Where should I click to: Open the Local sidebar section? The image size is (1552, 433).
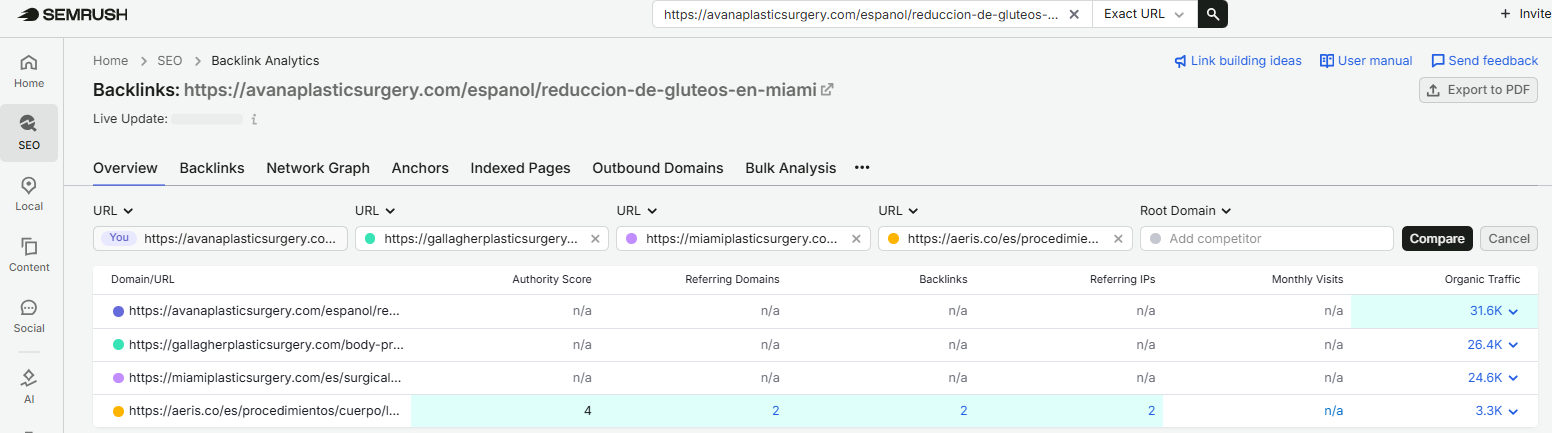29,194
